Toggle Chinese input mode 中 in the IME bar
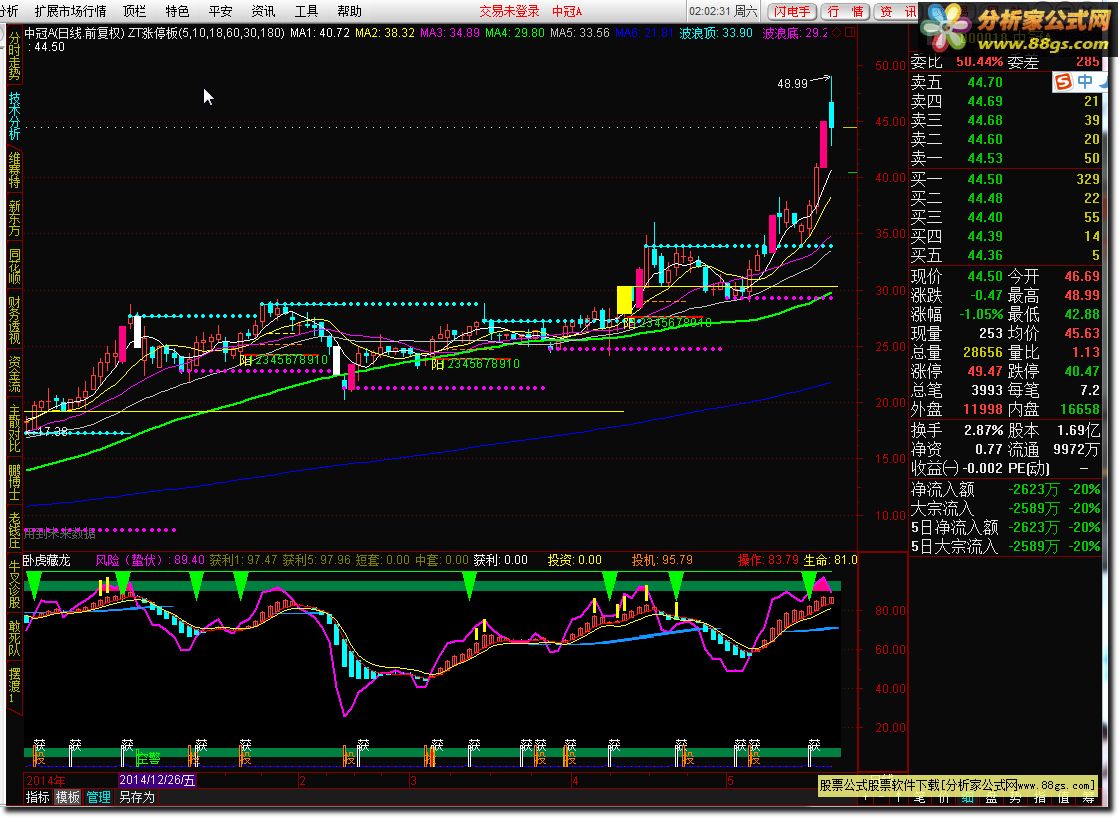 1085,81
